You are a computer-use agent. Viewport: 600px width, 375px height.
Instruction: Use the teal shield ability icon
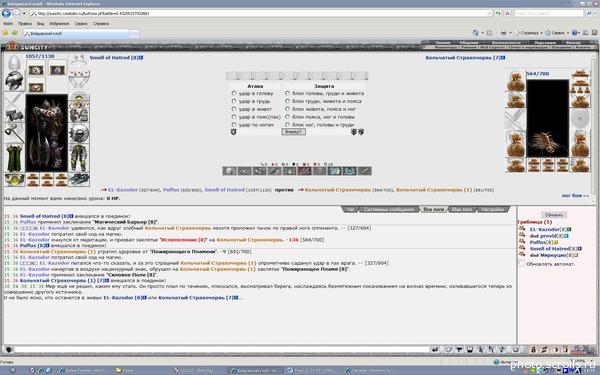click(x=334, y=171)
